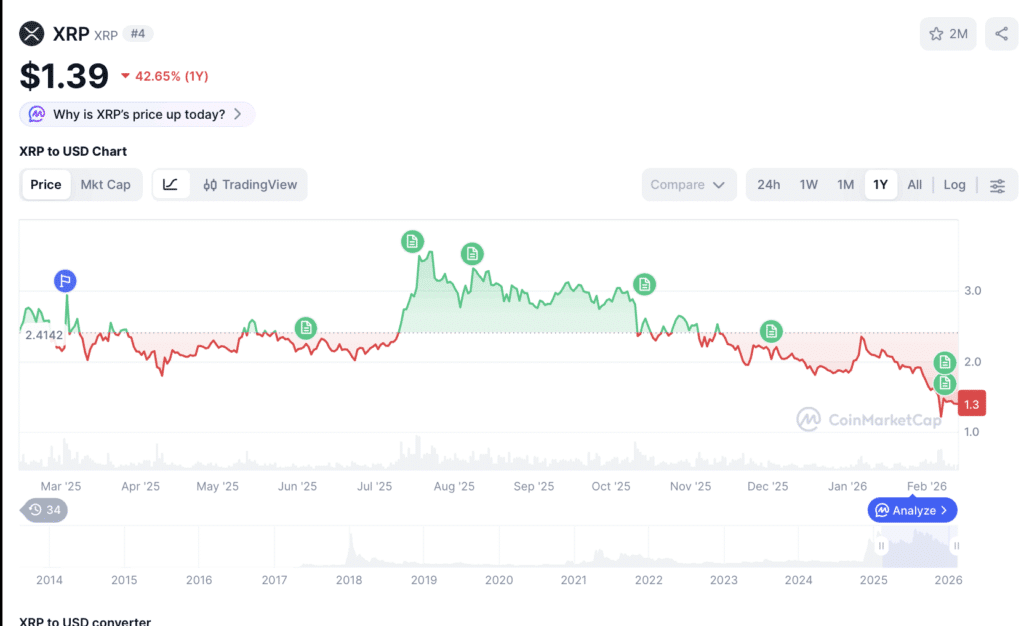
Task: Select the All time range
Action: pos(914,185)
